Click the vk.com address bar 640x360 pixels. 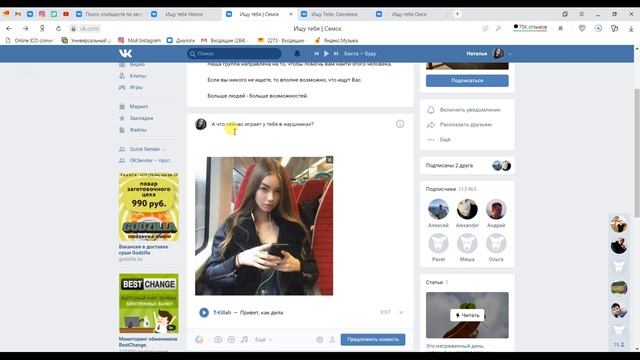[90, 29]
